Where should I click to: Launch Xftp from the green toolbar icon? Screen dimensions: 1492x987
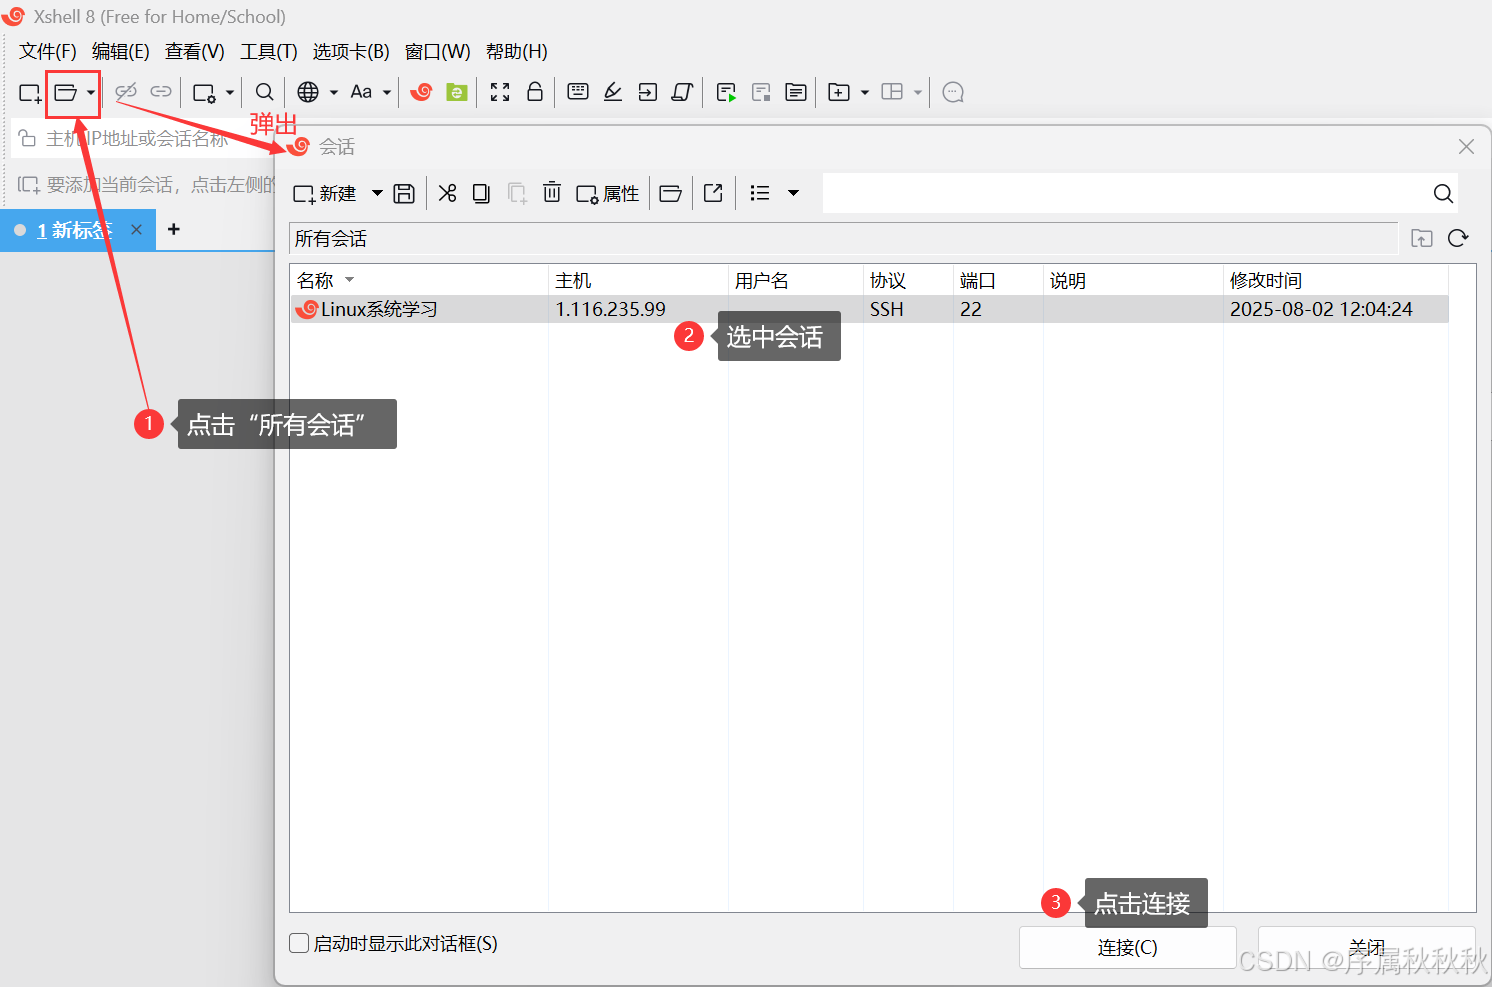(x=456, y=92)
